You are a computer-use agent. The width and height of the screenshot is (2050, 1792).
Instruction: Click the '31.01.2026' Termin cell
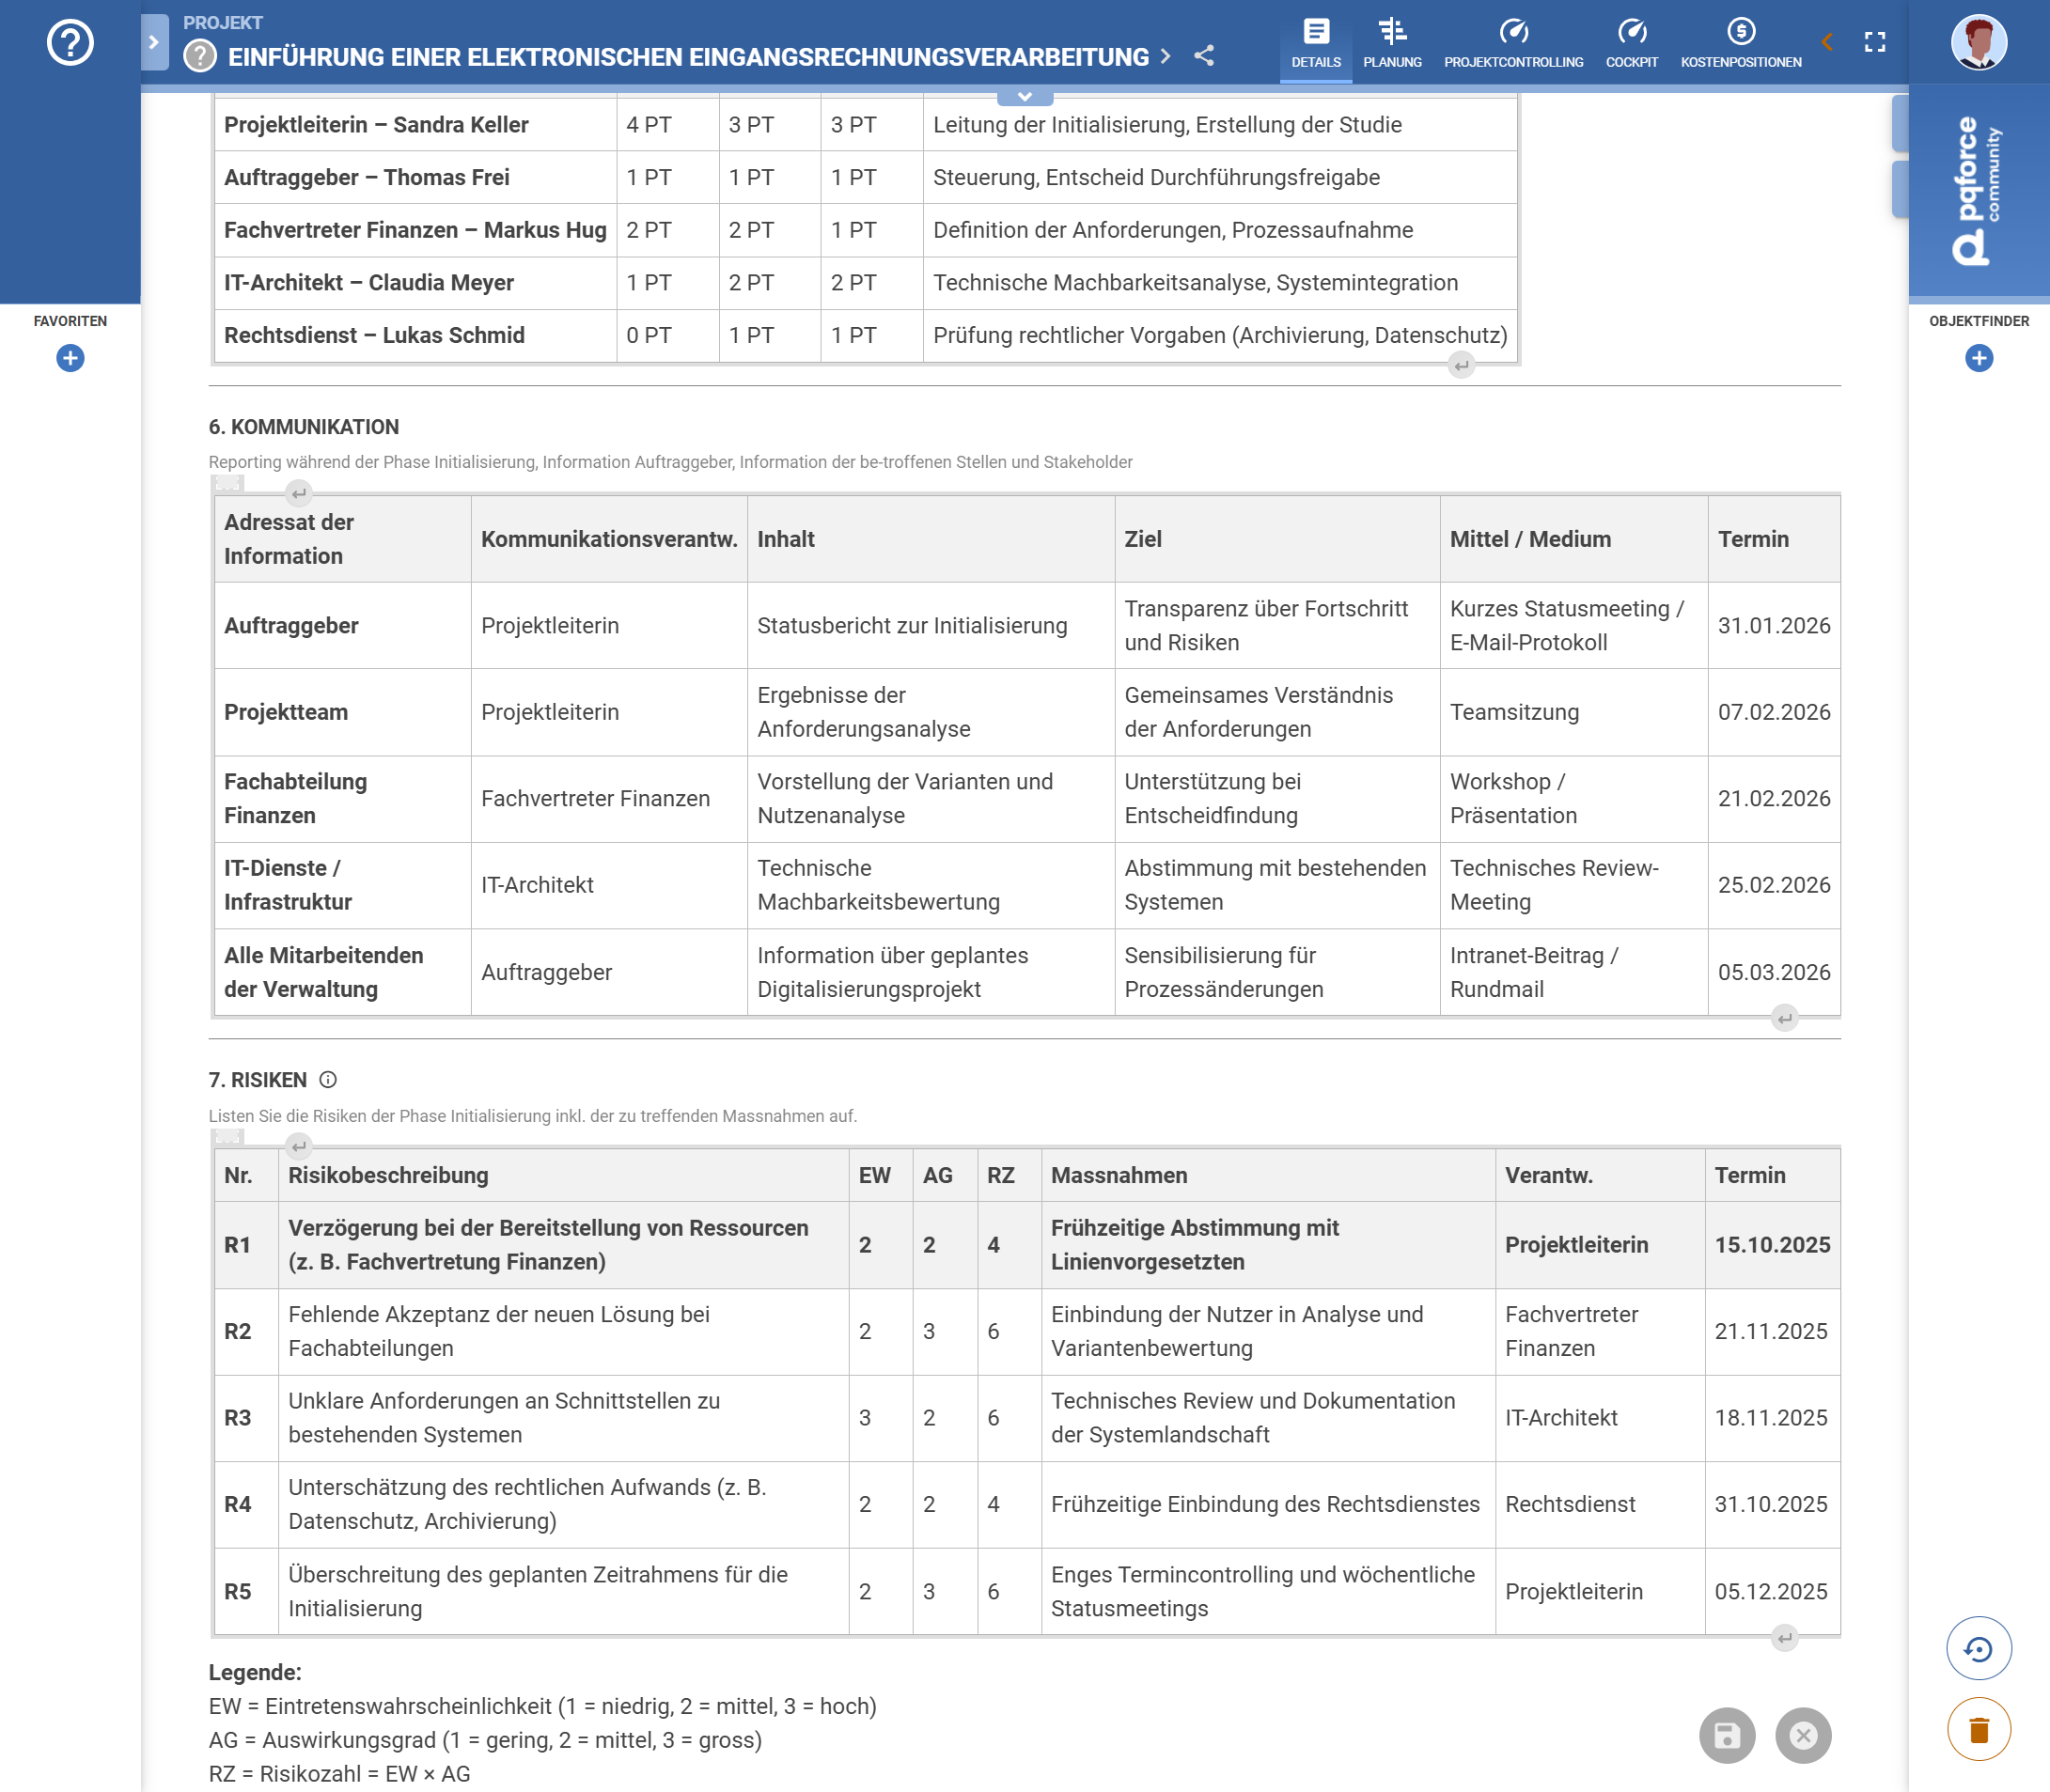(x=1774, y=626)
